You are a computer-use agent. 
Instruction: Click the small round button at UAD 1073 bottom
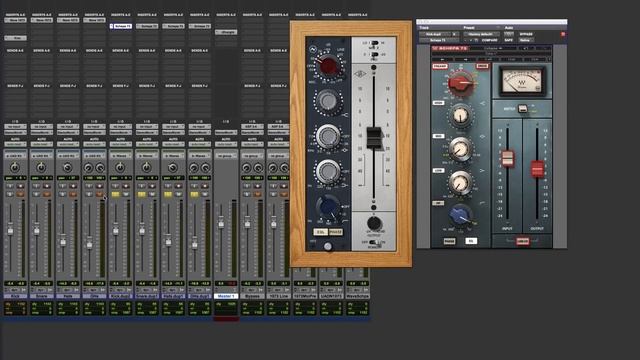pos(328,246)
